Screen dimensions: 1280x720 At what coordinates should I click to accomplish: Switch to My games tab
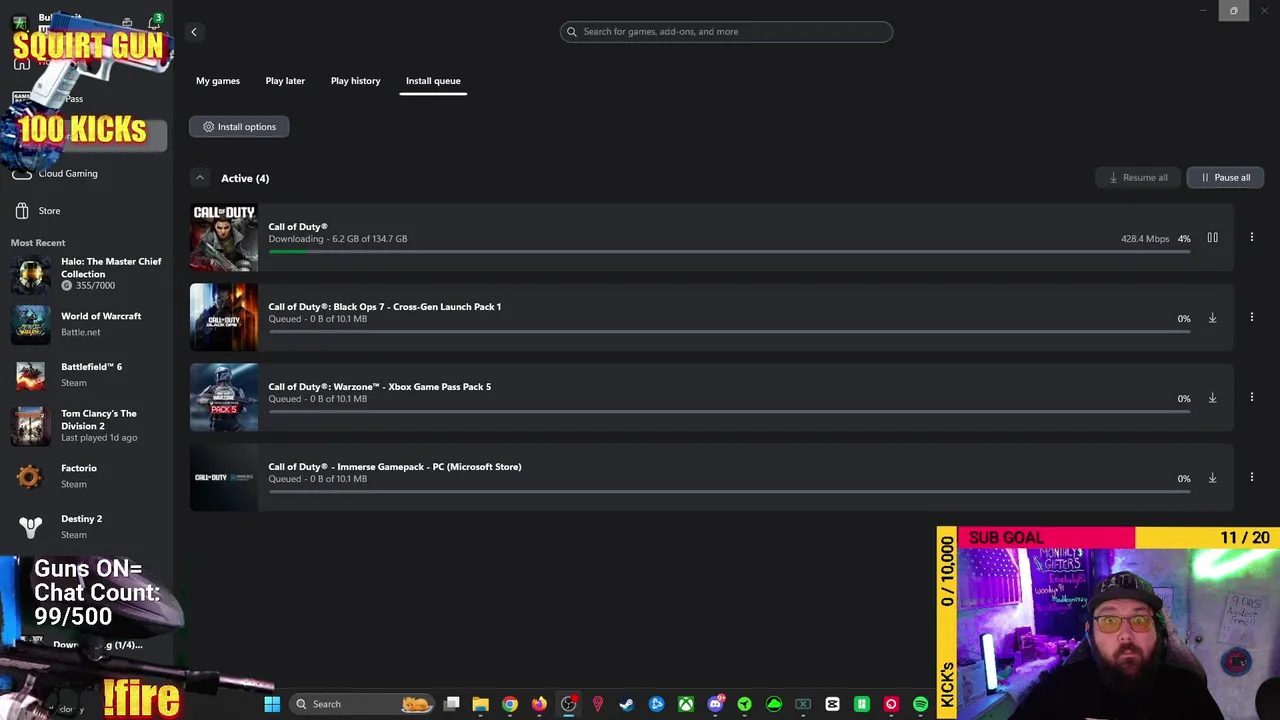218,81
